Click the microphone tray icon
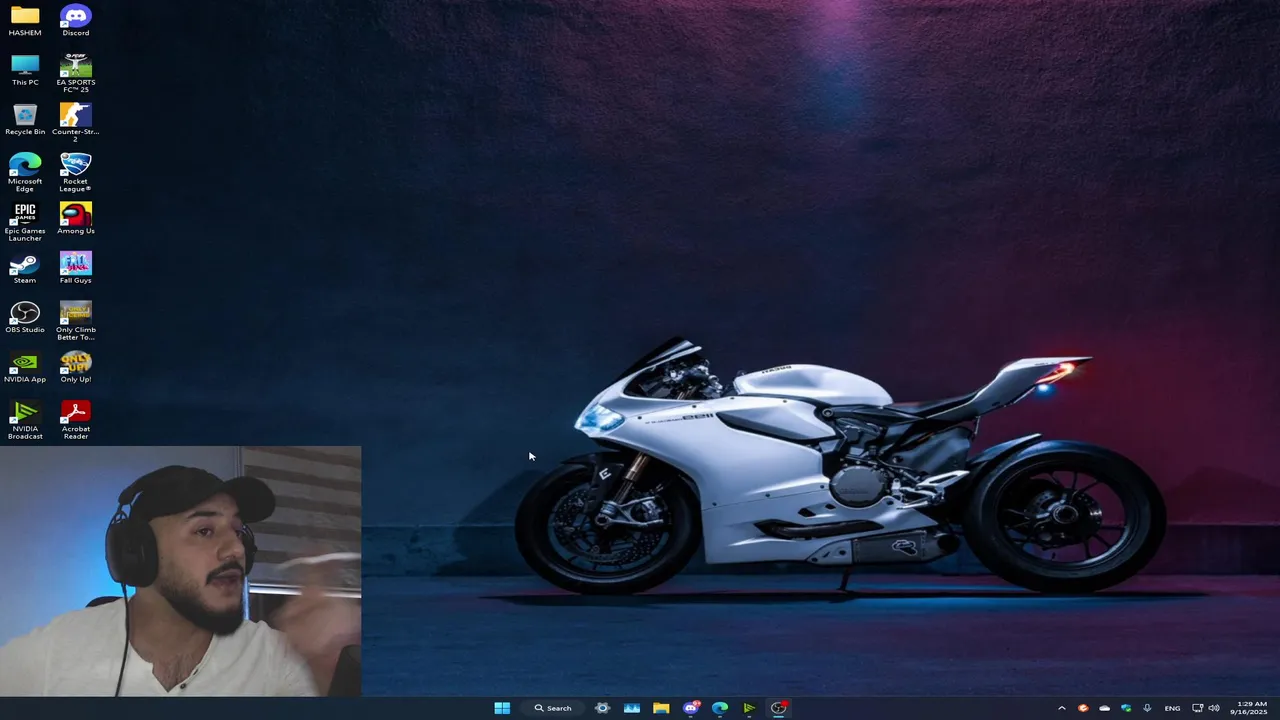Image resolution: width=1280 pixels, height=720 pixels. pyautogui.click(x=1147, y=708)
